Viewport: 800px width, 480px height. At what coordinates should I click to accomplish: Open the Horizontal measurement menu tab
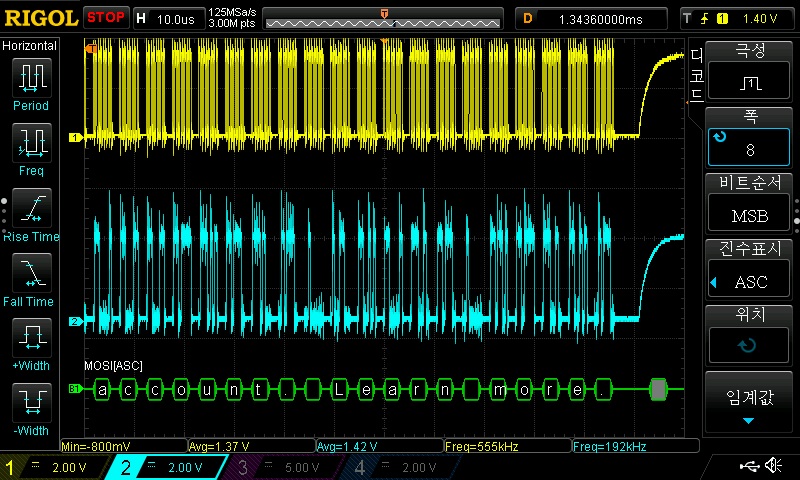point(30,46)
